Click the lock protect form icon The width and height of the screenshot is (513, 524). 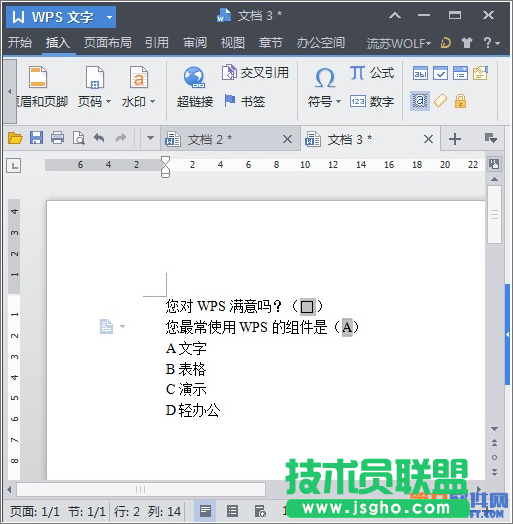point(460,101)
